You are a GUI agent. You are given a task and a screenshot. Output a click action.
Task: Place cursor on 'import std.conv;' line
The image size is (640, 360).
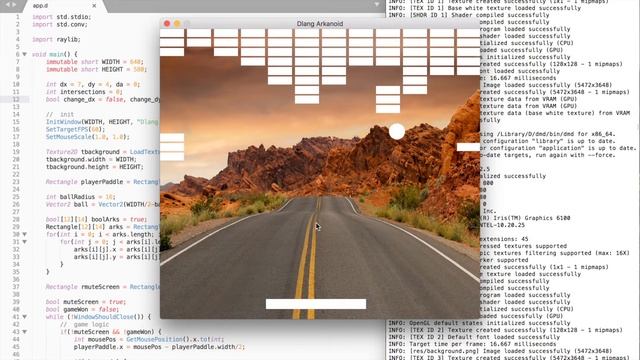60,24
